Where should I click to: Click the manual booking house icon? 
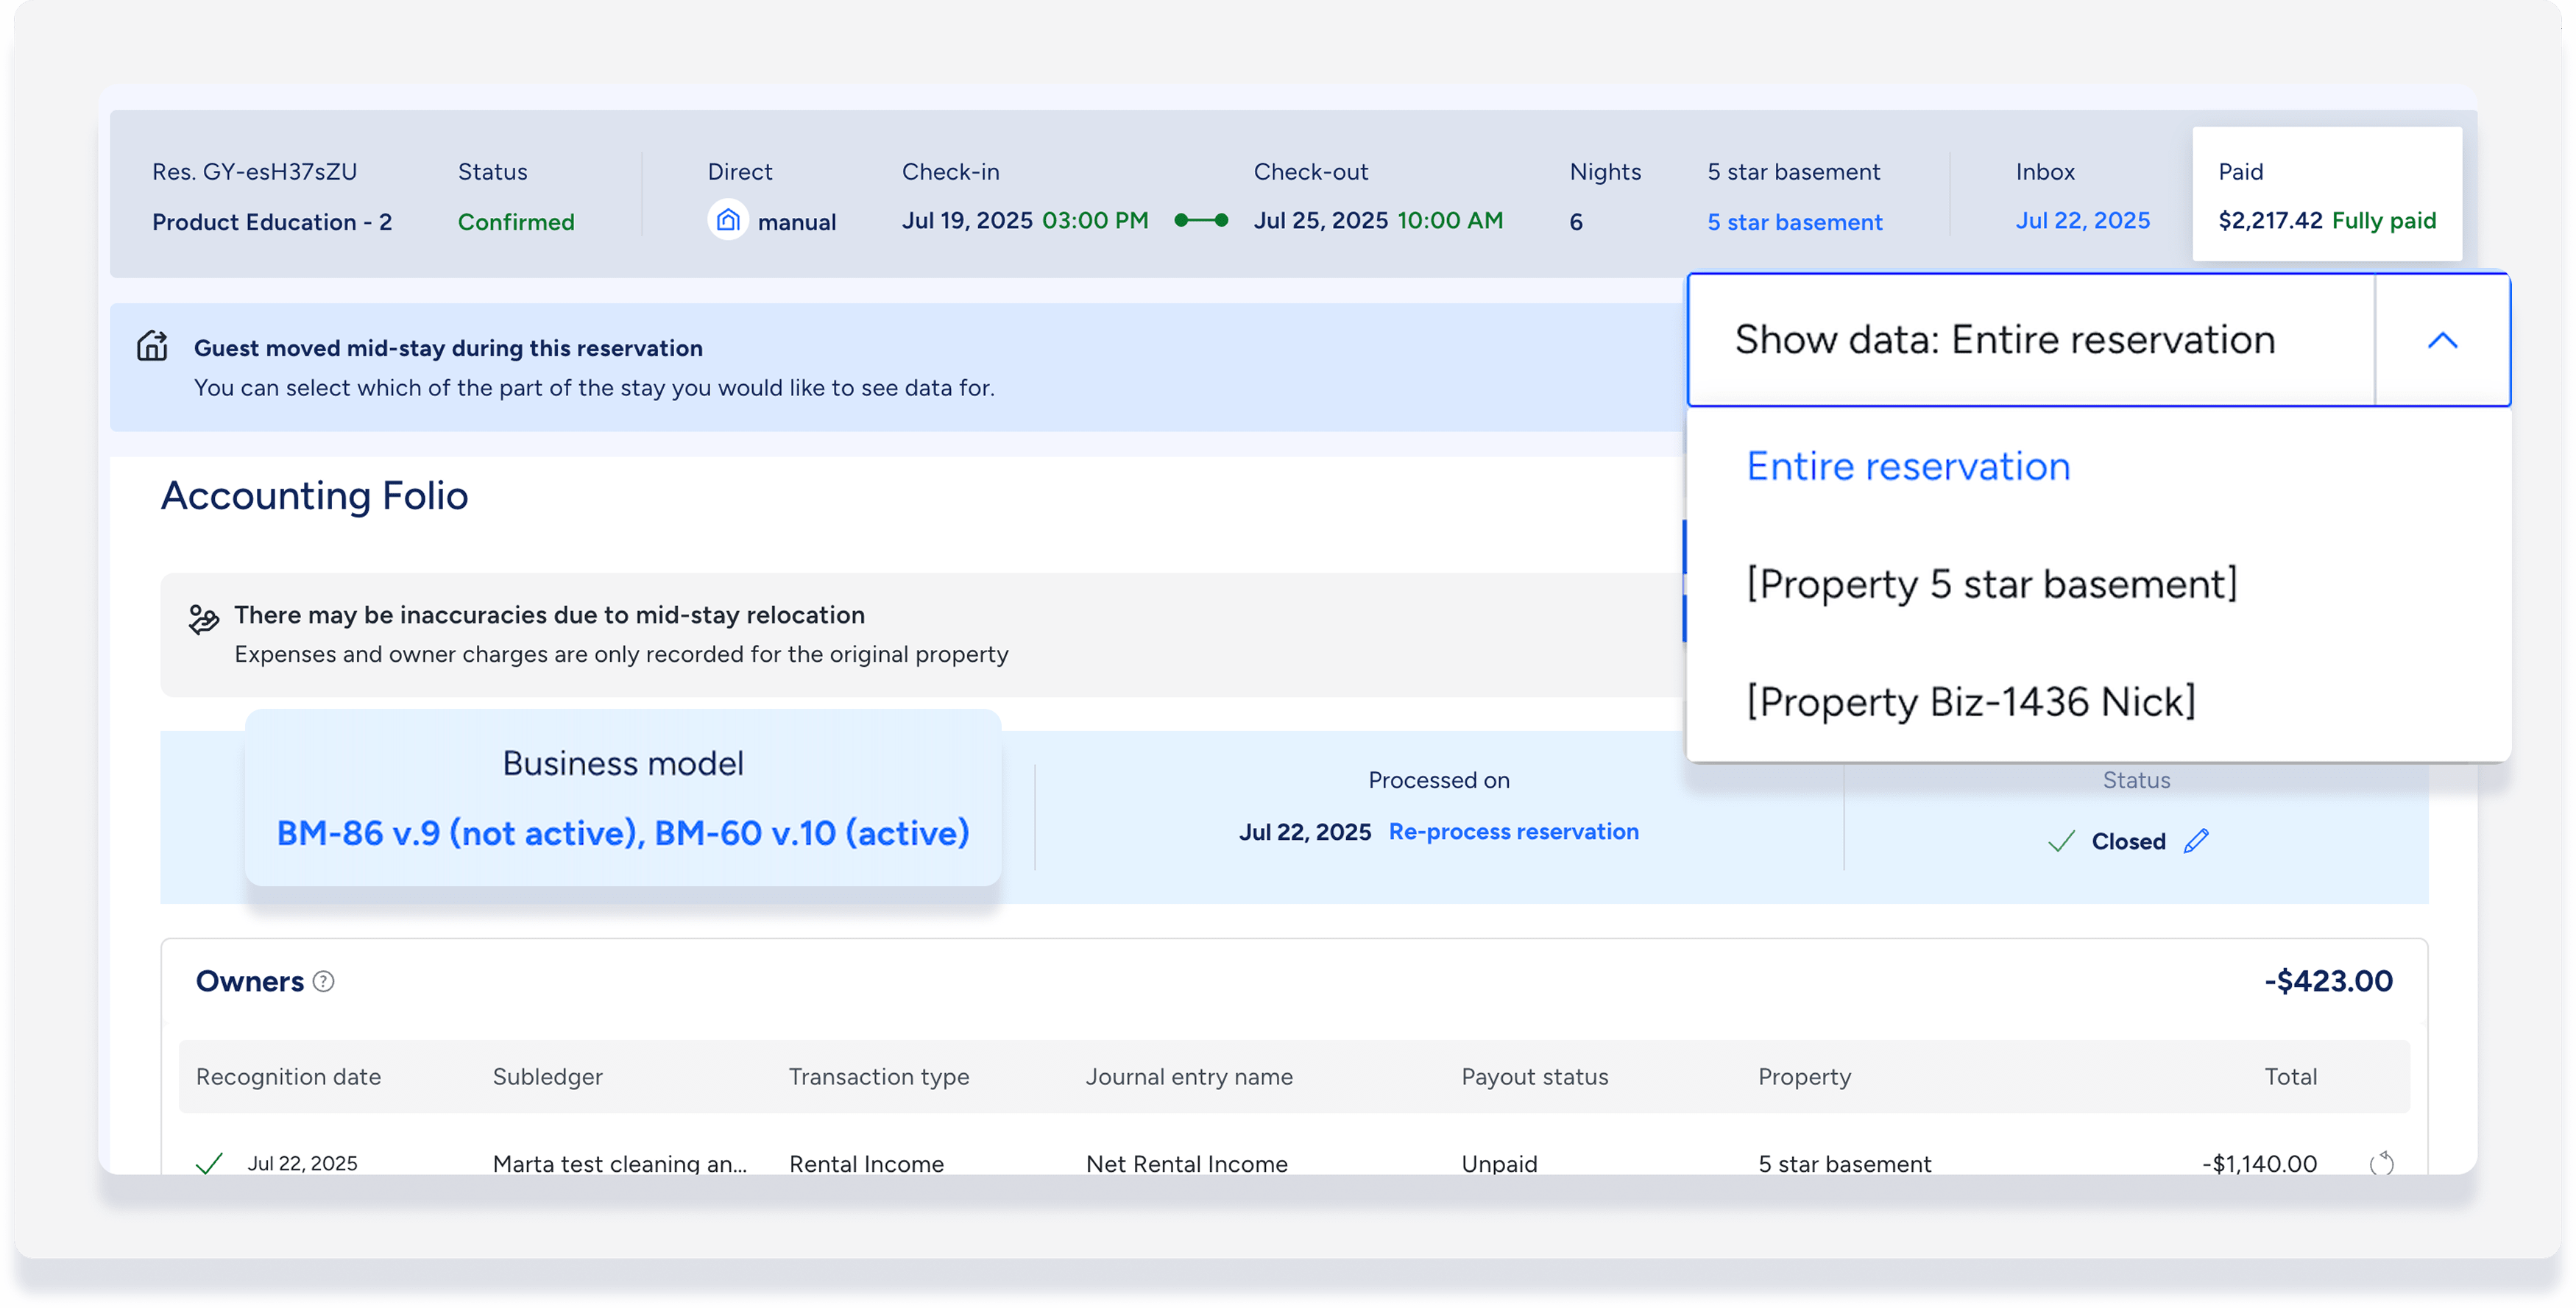728,220
